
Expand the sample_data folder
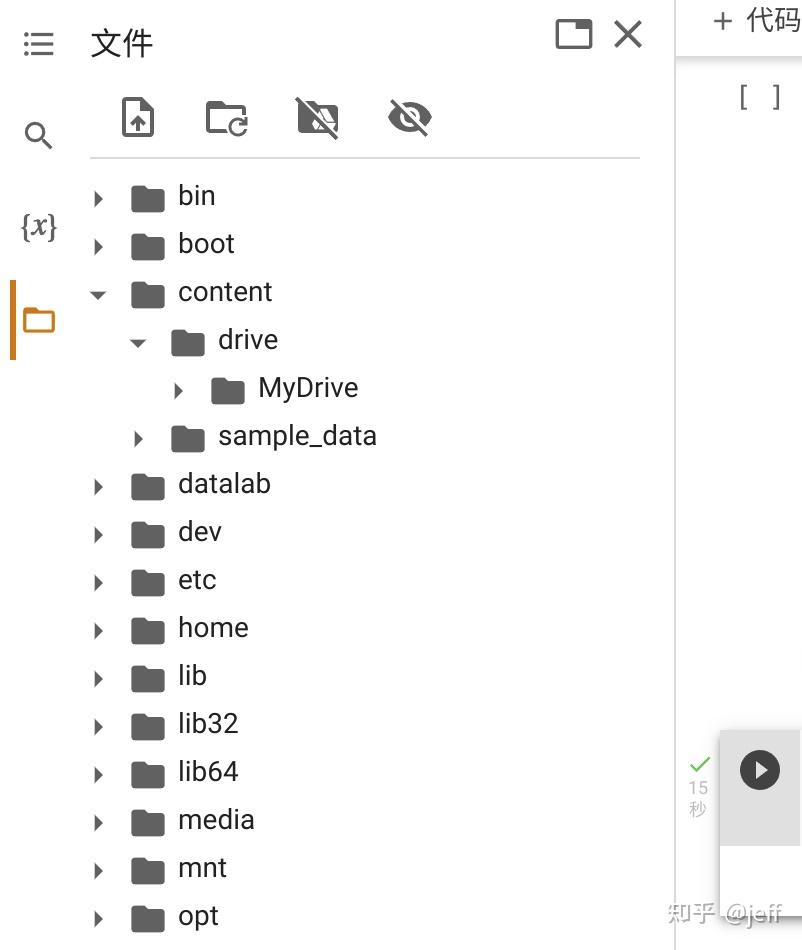coord(138,438)
